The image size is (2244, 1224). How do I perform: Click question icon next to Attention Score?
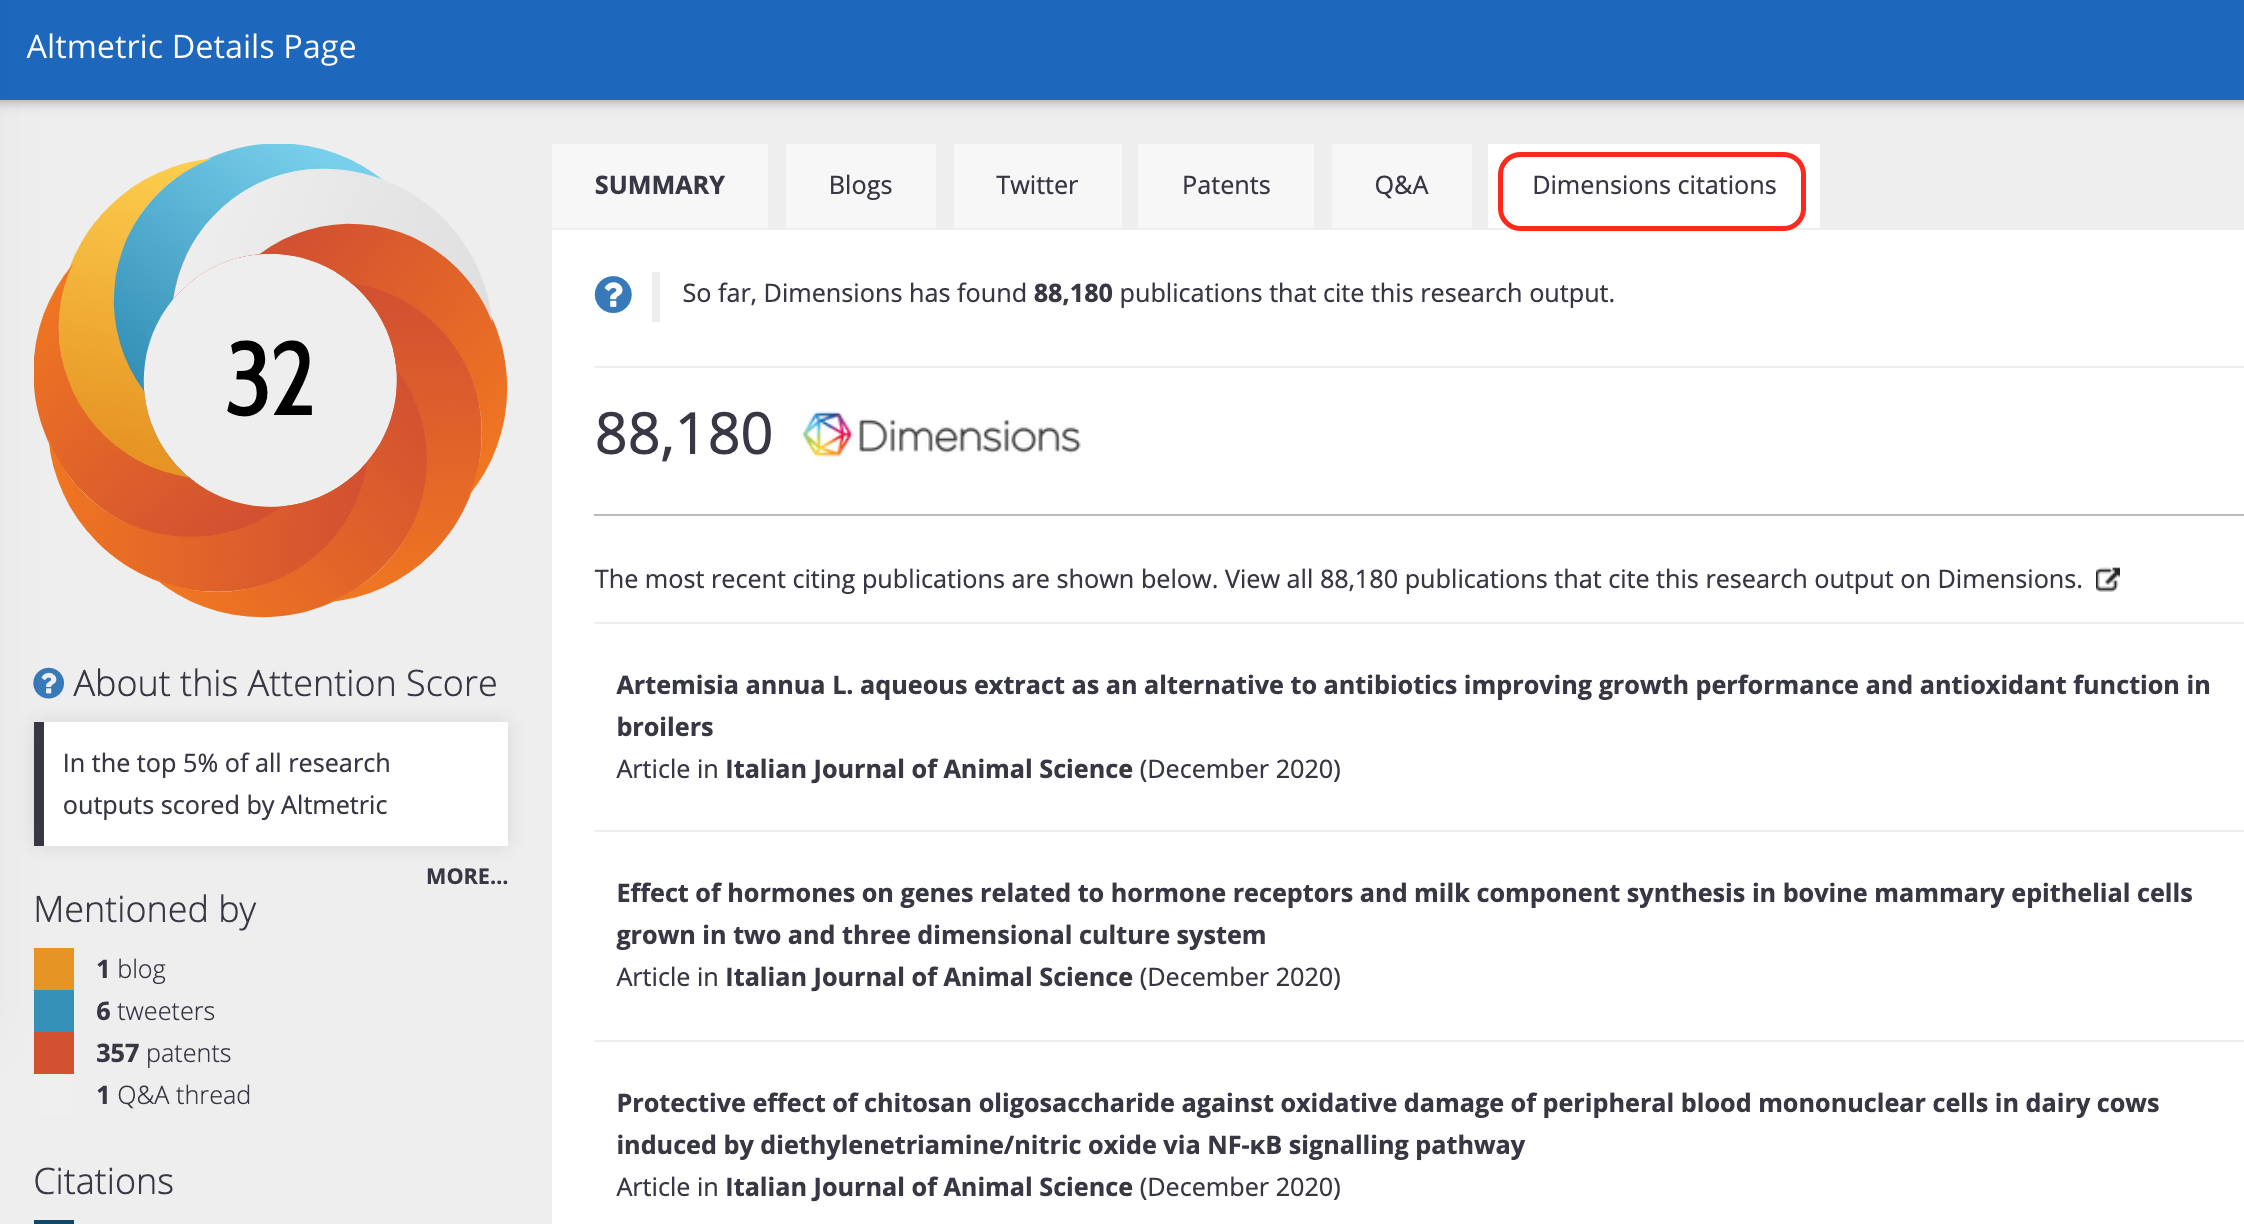point(48,684)
